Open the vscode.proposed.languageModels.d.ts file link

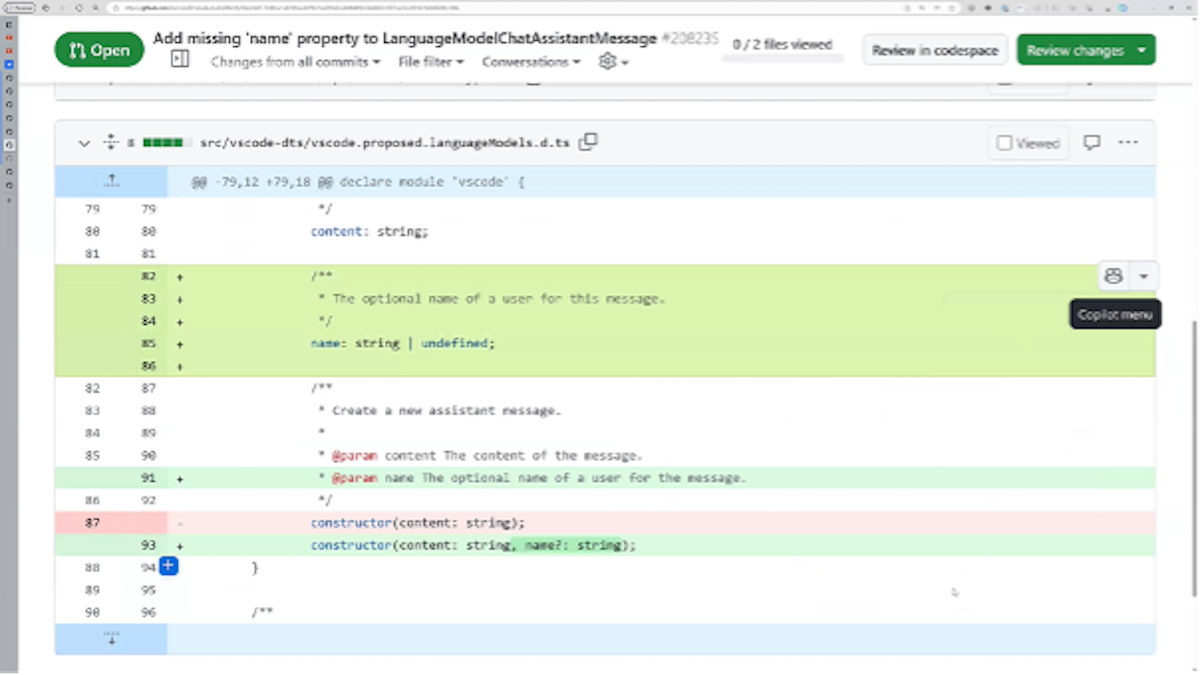tap(385, 143)
